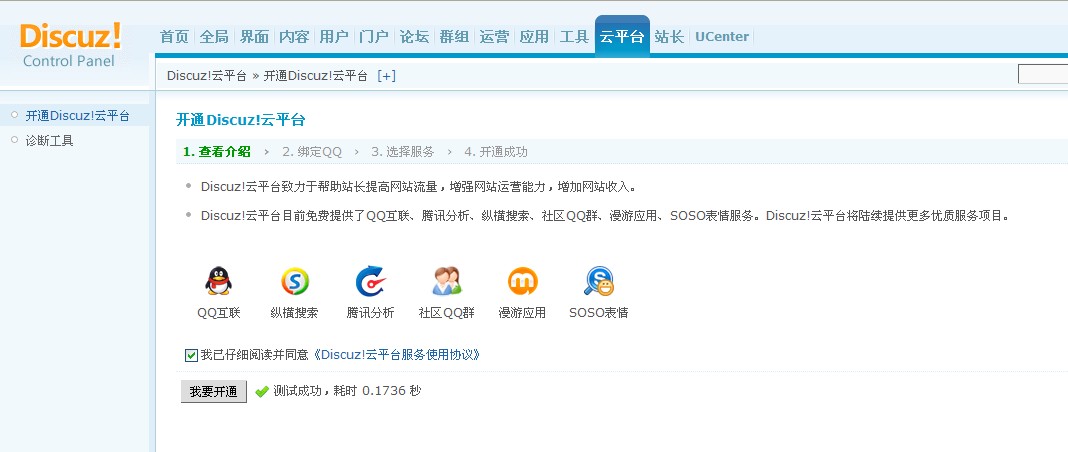Select the 运营 tab
This screenshot has height=452, width=1068.
tap(494, 37)
